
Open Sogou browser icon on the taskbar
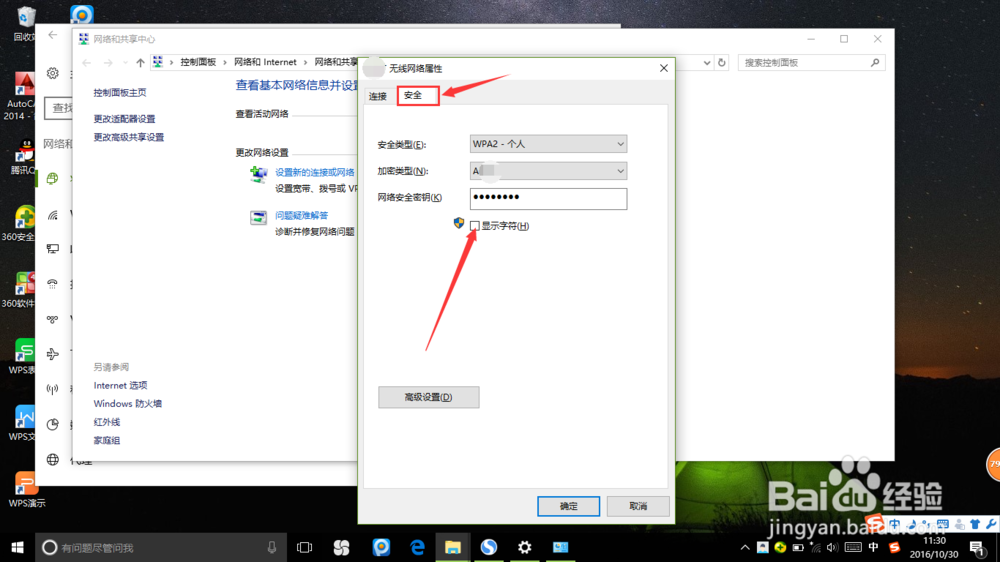489,547
